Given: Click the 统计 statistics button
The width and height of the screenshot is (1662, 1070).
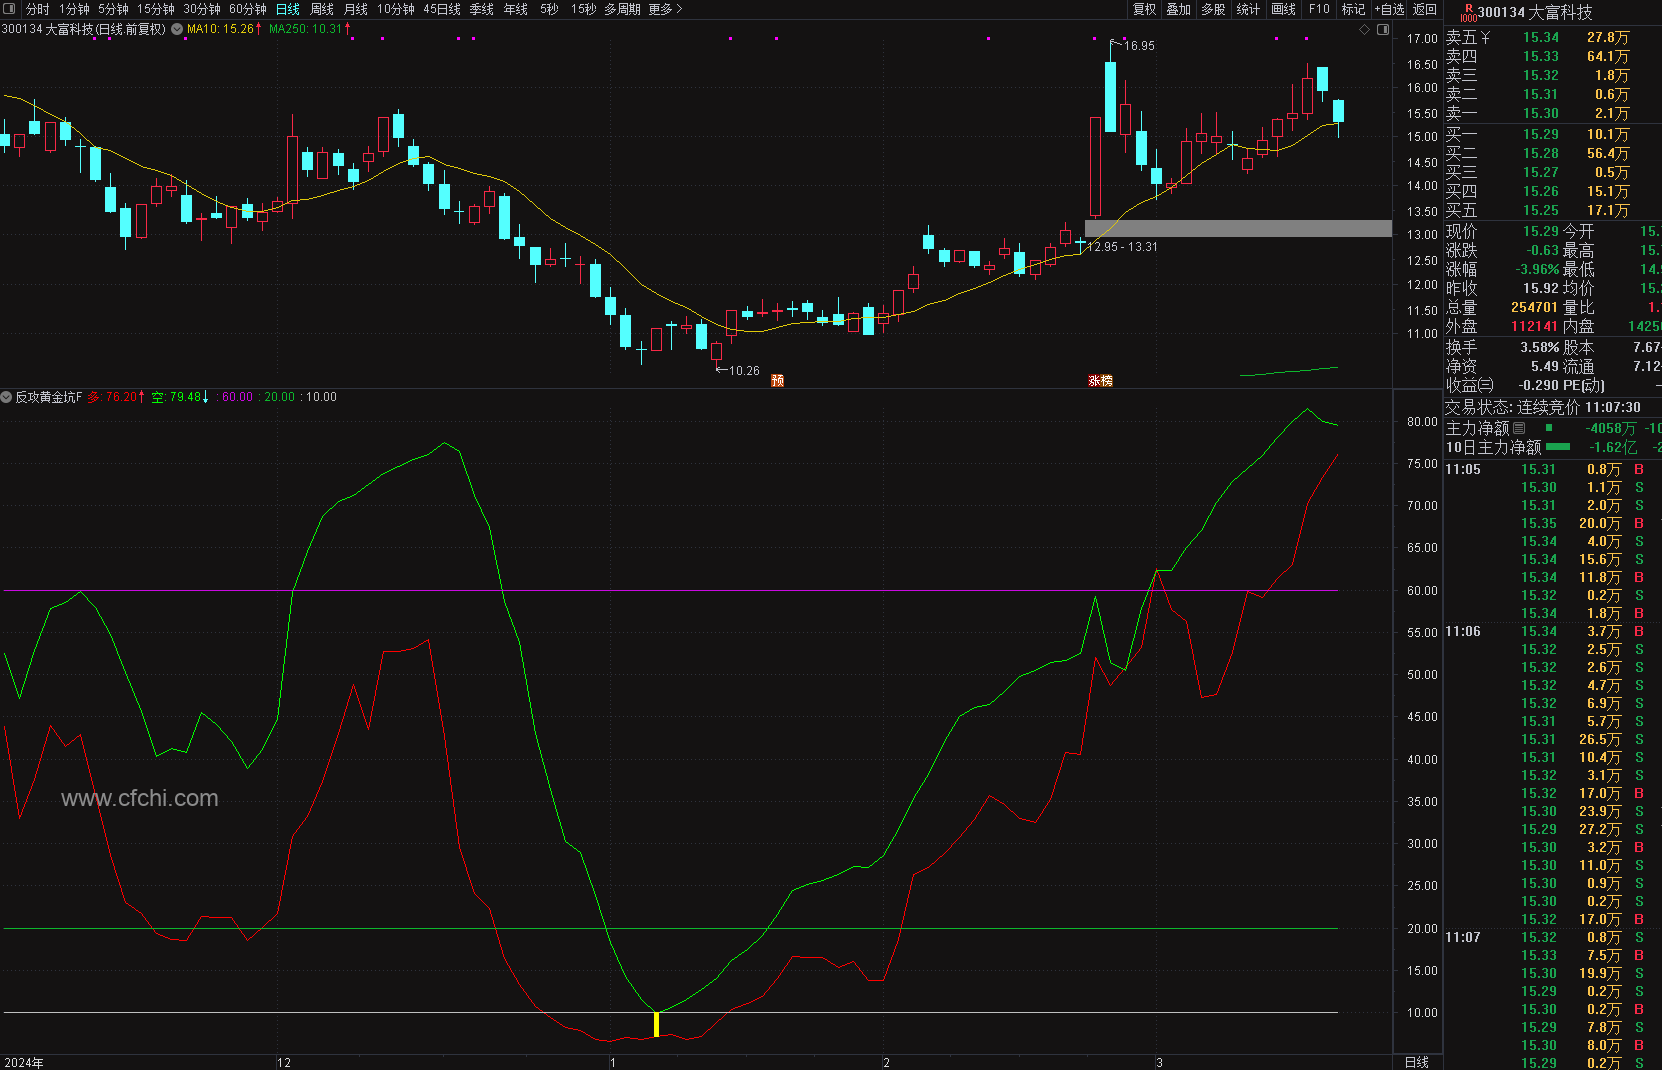Looking at the screenshot, I should point(1248,9).
